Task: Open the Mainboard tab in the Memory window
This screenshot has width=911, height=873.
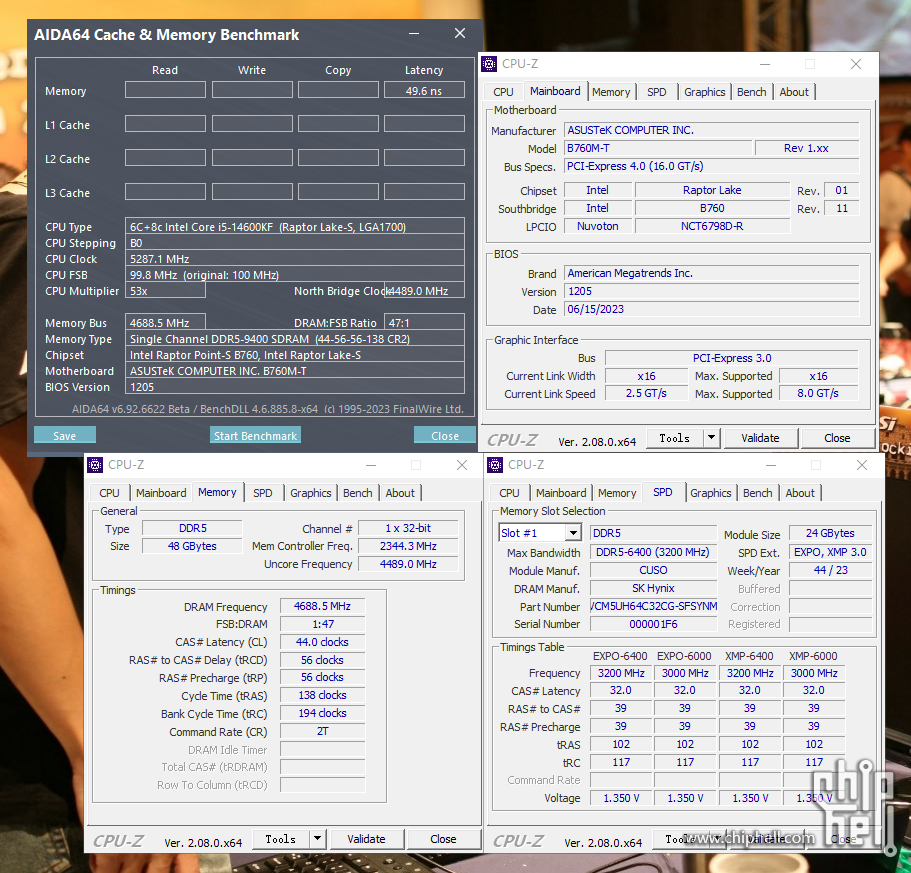Action: click(x=161, y=493)
